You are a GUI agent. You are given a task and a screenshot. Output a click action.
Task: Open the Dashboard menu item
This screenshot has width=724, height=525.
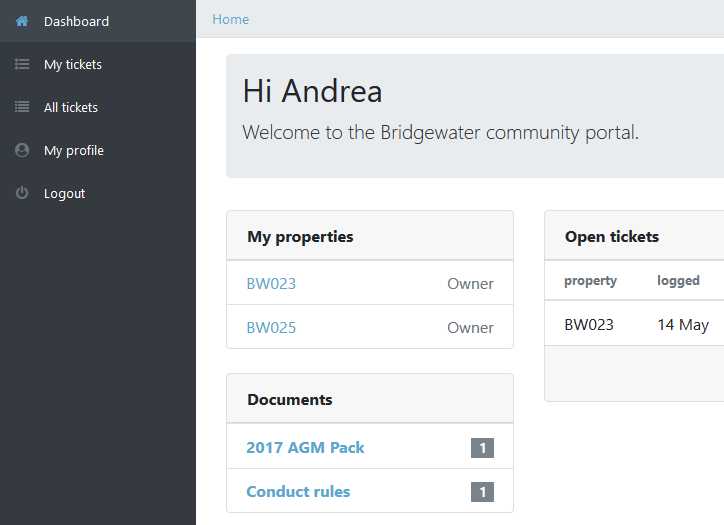[x=76, y=21]
